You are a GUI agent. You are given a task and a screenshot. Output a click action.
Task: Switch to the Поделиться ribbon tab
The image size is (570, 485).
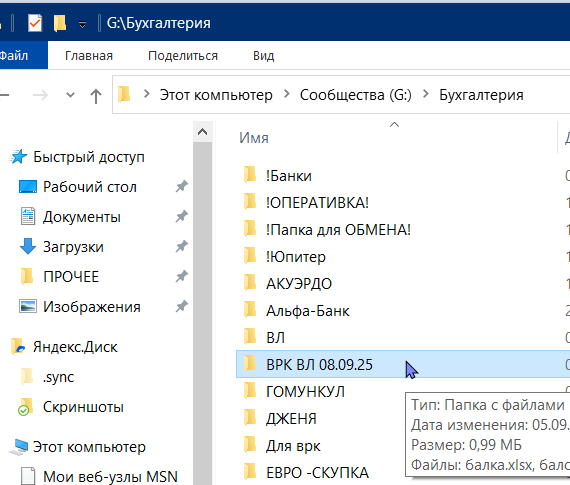[183, 56]
